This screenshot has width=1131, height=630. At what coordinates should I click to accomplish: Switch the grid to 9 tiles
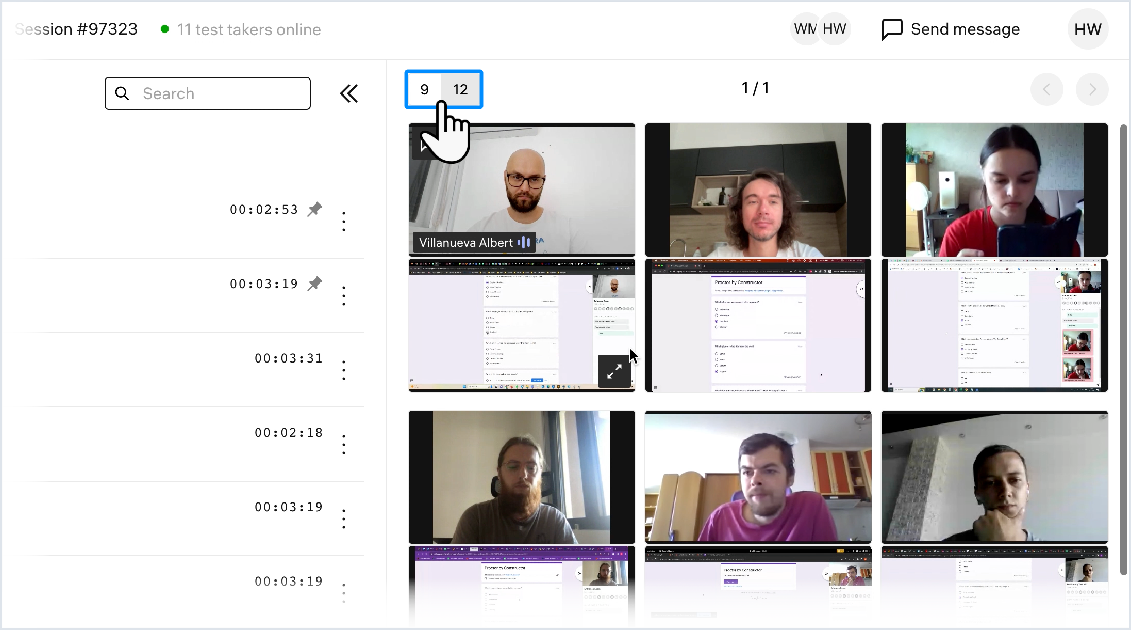click(x=425, y=89)
